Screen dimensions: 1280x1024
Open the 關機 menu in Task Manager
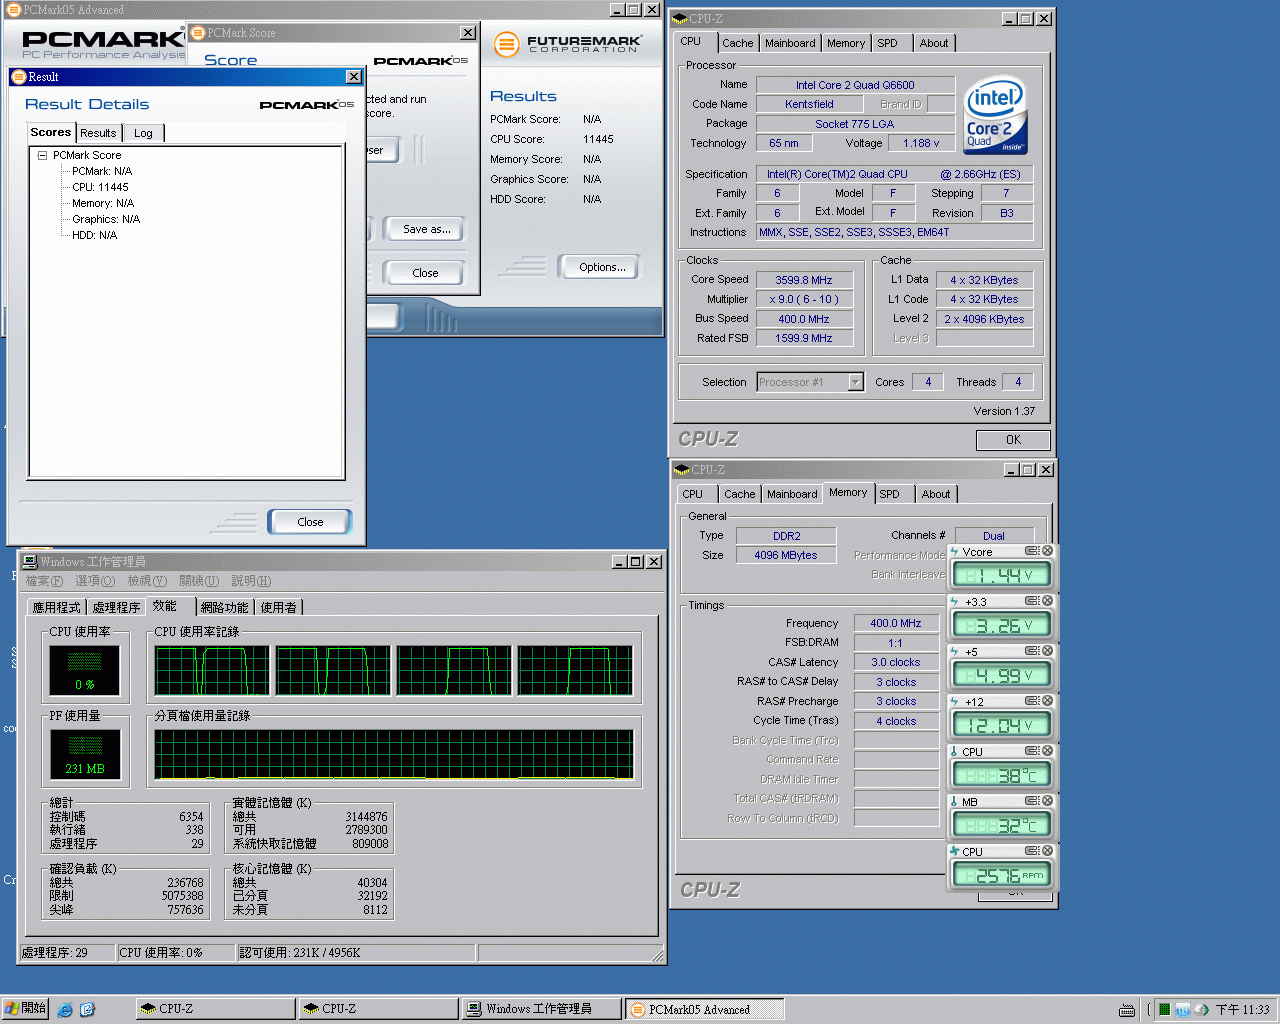tap(199, 581)
